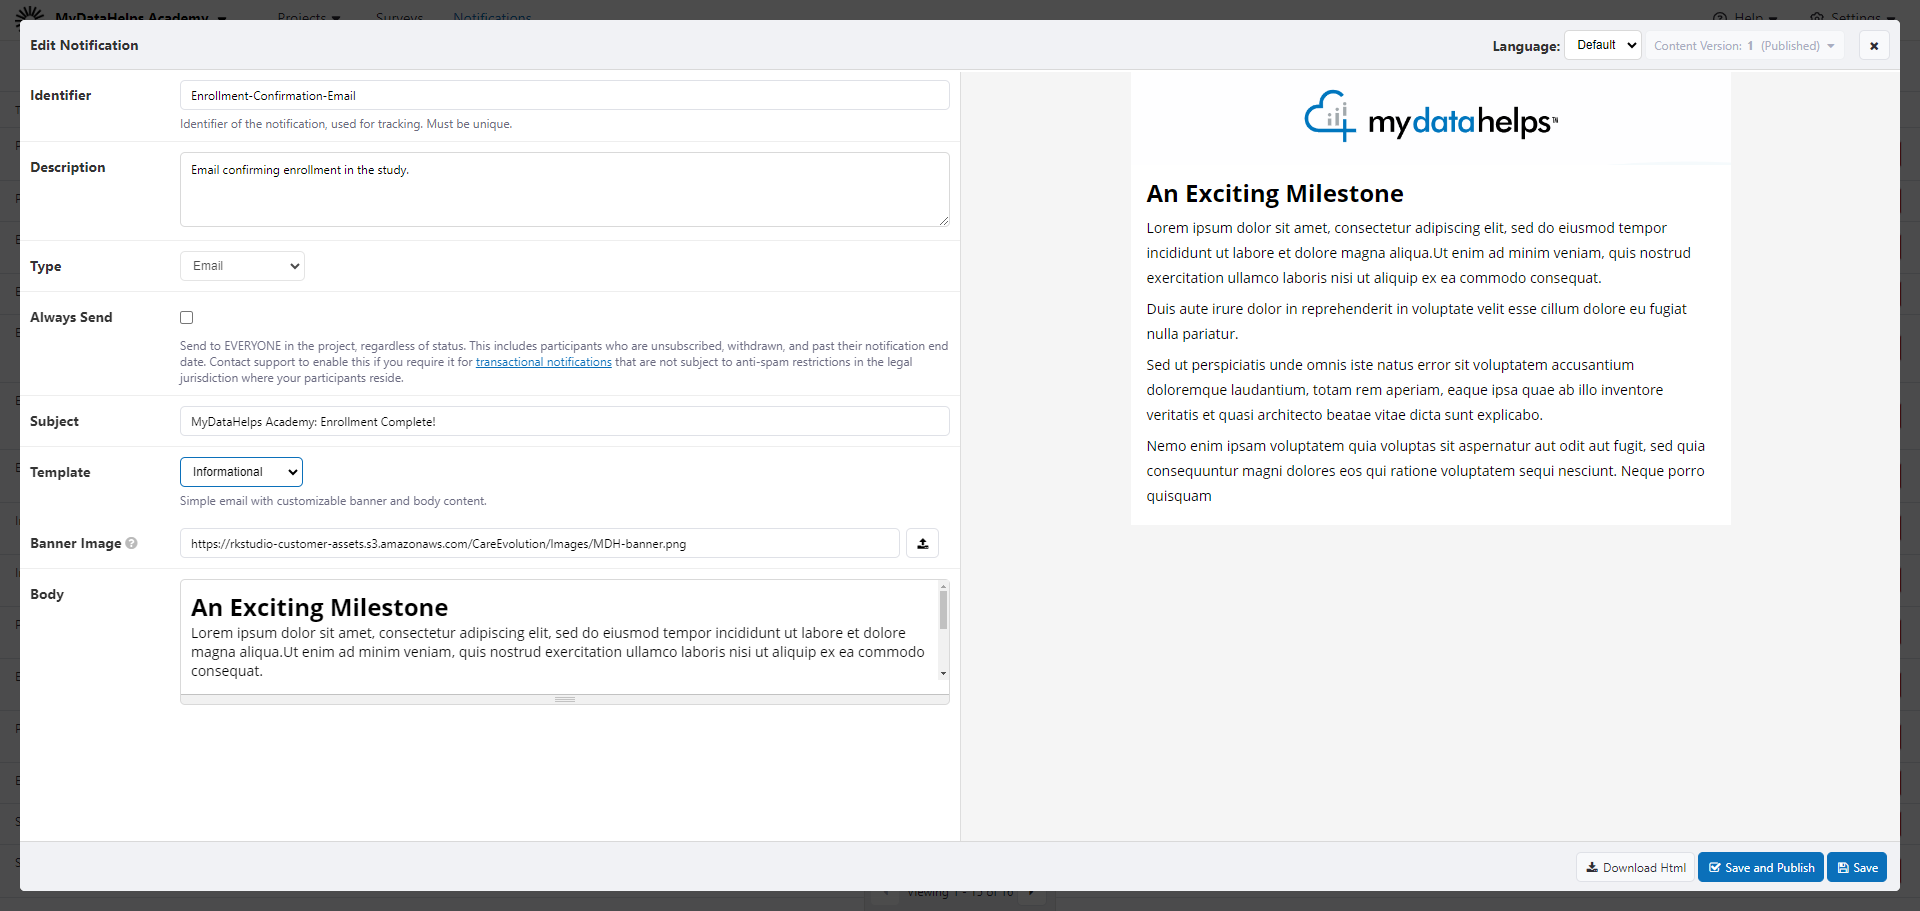The image size is (1920, 911).
Task: Click the upload banner image icon
Action: coord(922,544)
